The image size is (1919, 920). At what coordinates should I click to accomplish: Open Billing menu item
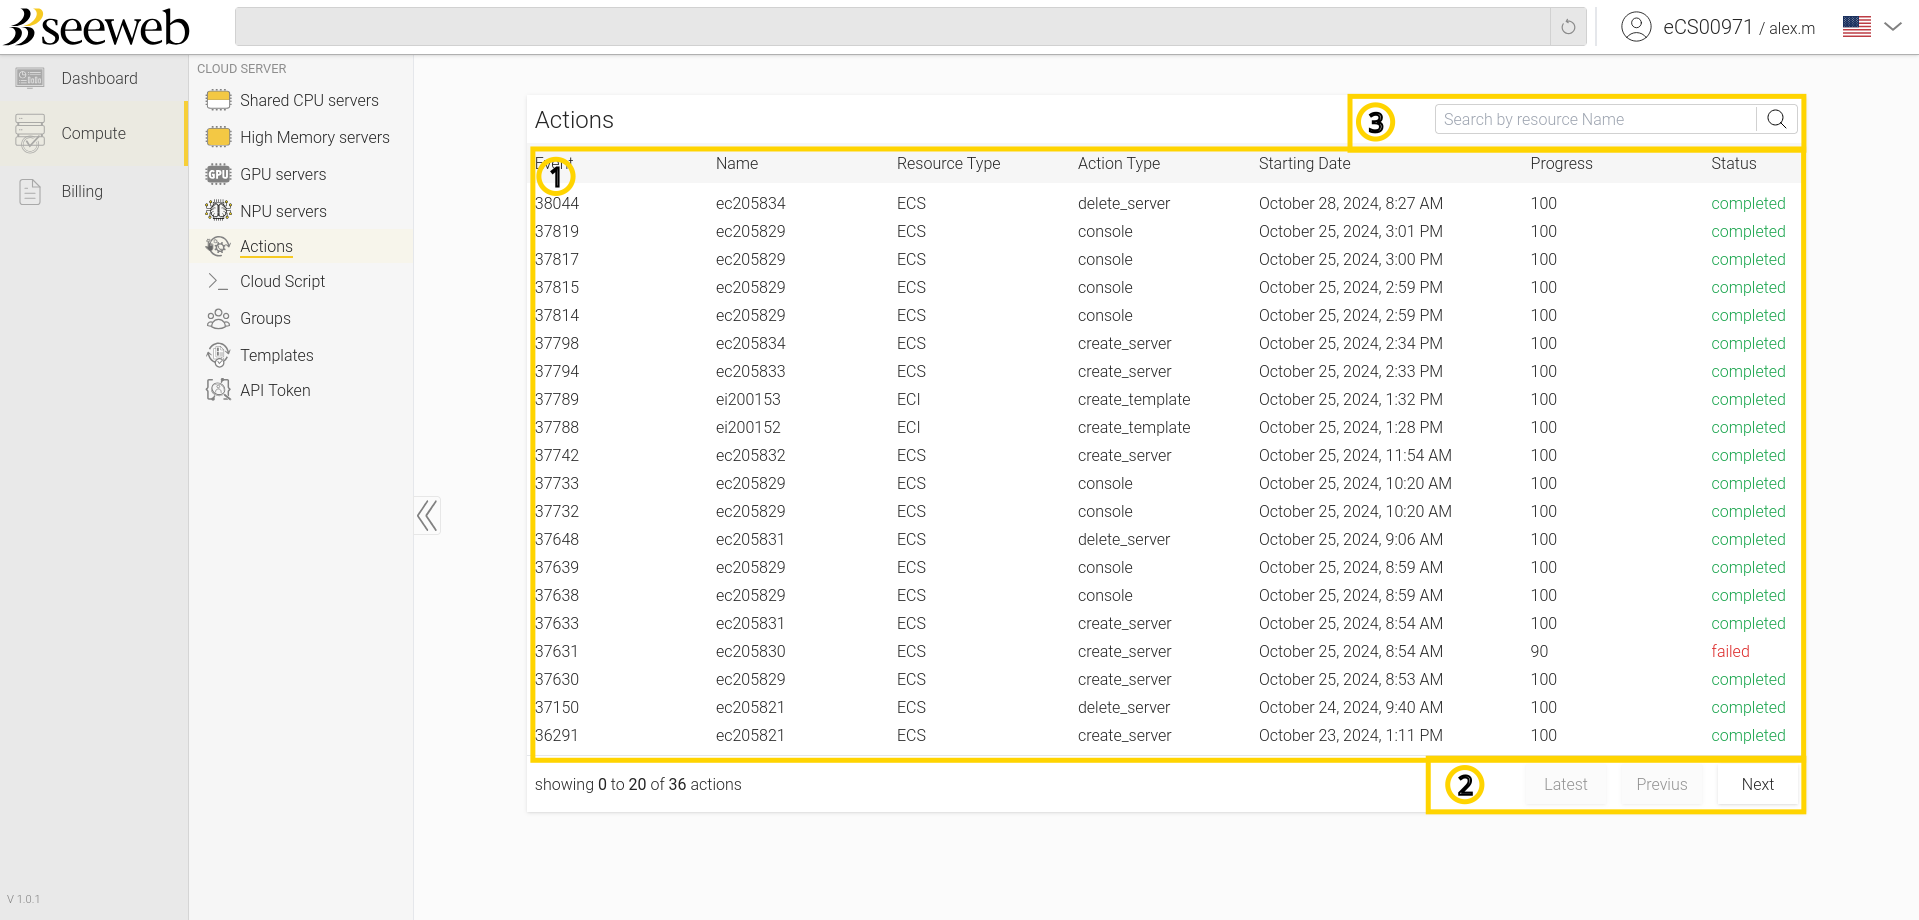[x=82, y=191]
